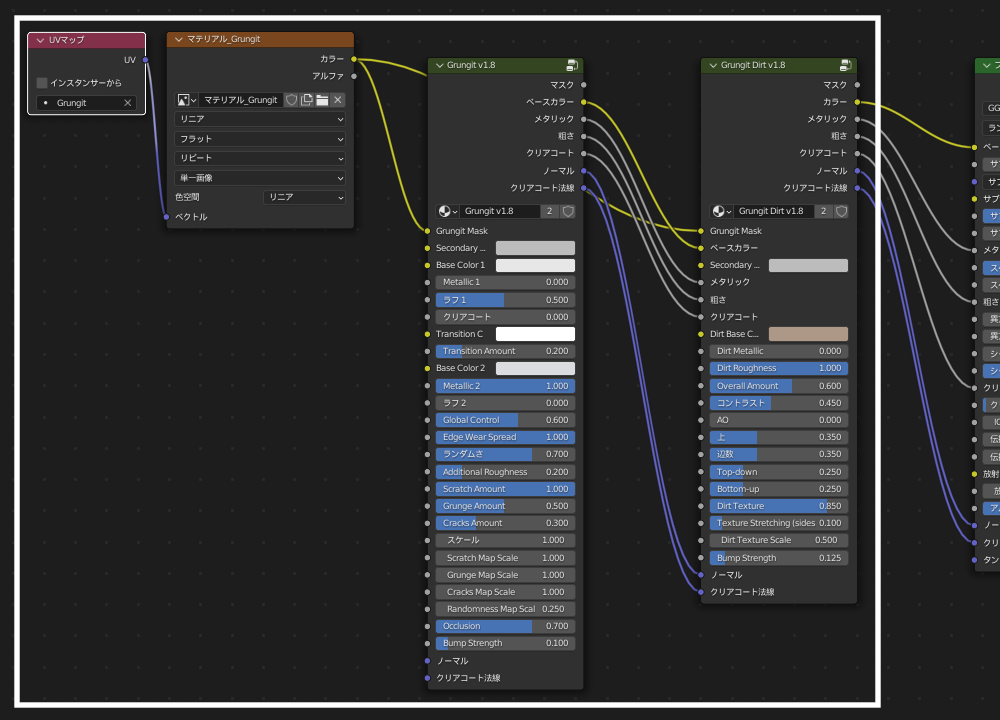1000x720 pixels.
Task: Click the Dirt Roughness slider
Action: coord(779,369)
